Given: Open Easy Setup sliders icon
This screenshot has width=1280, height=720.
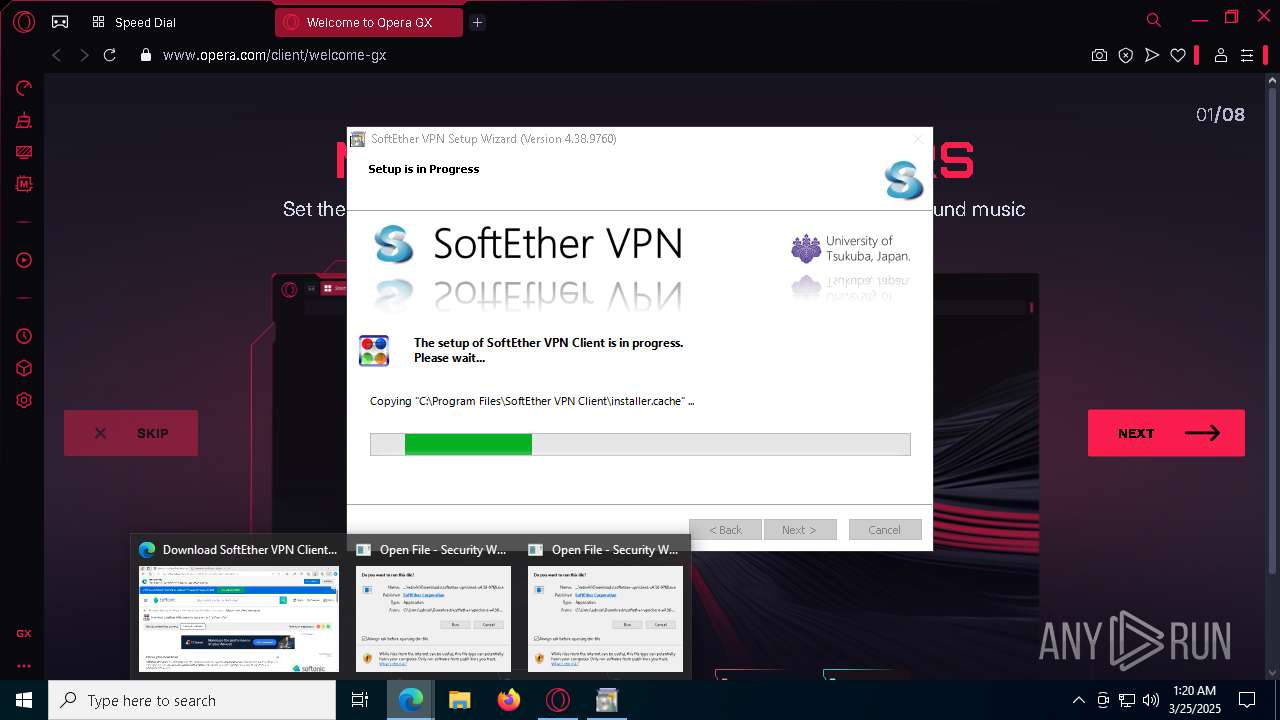Looking at the screenshot, I should click(x=1246, y=55).
